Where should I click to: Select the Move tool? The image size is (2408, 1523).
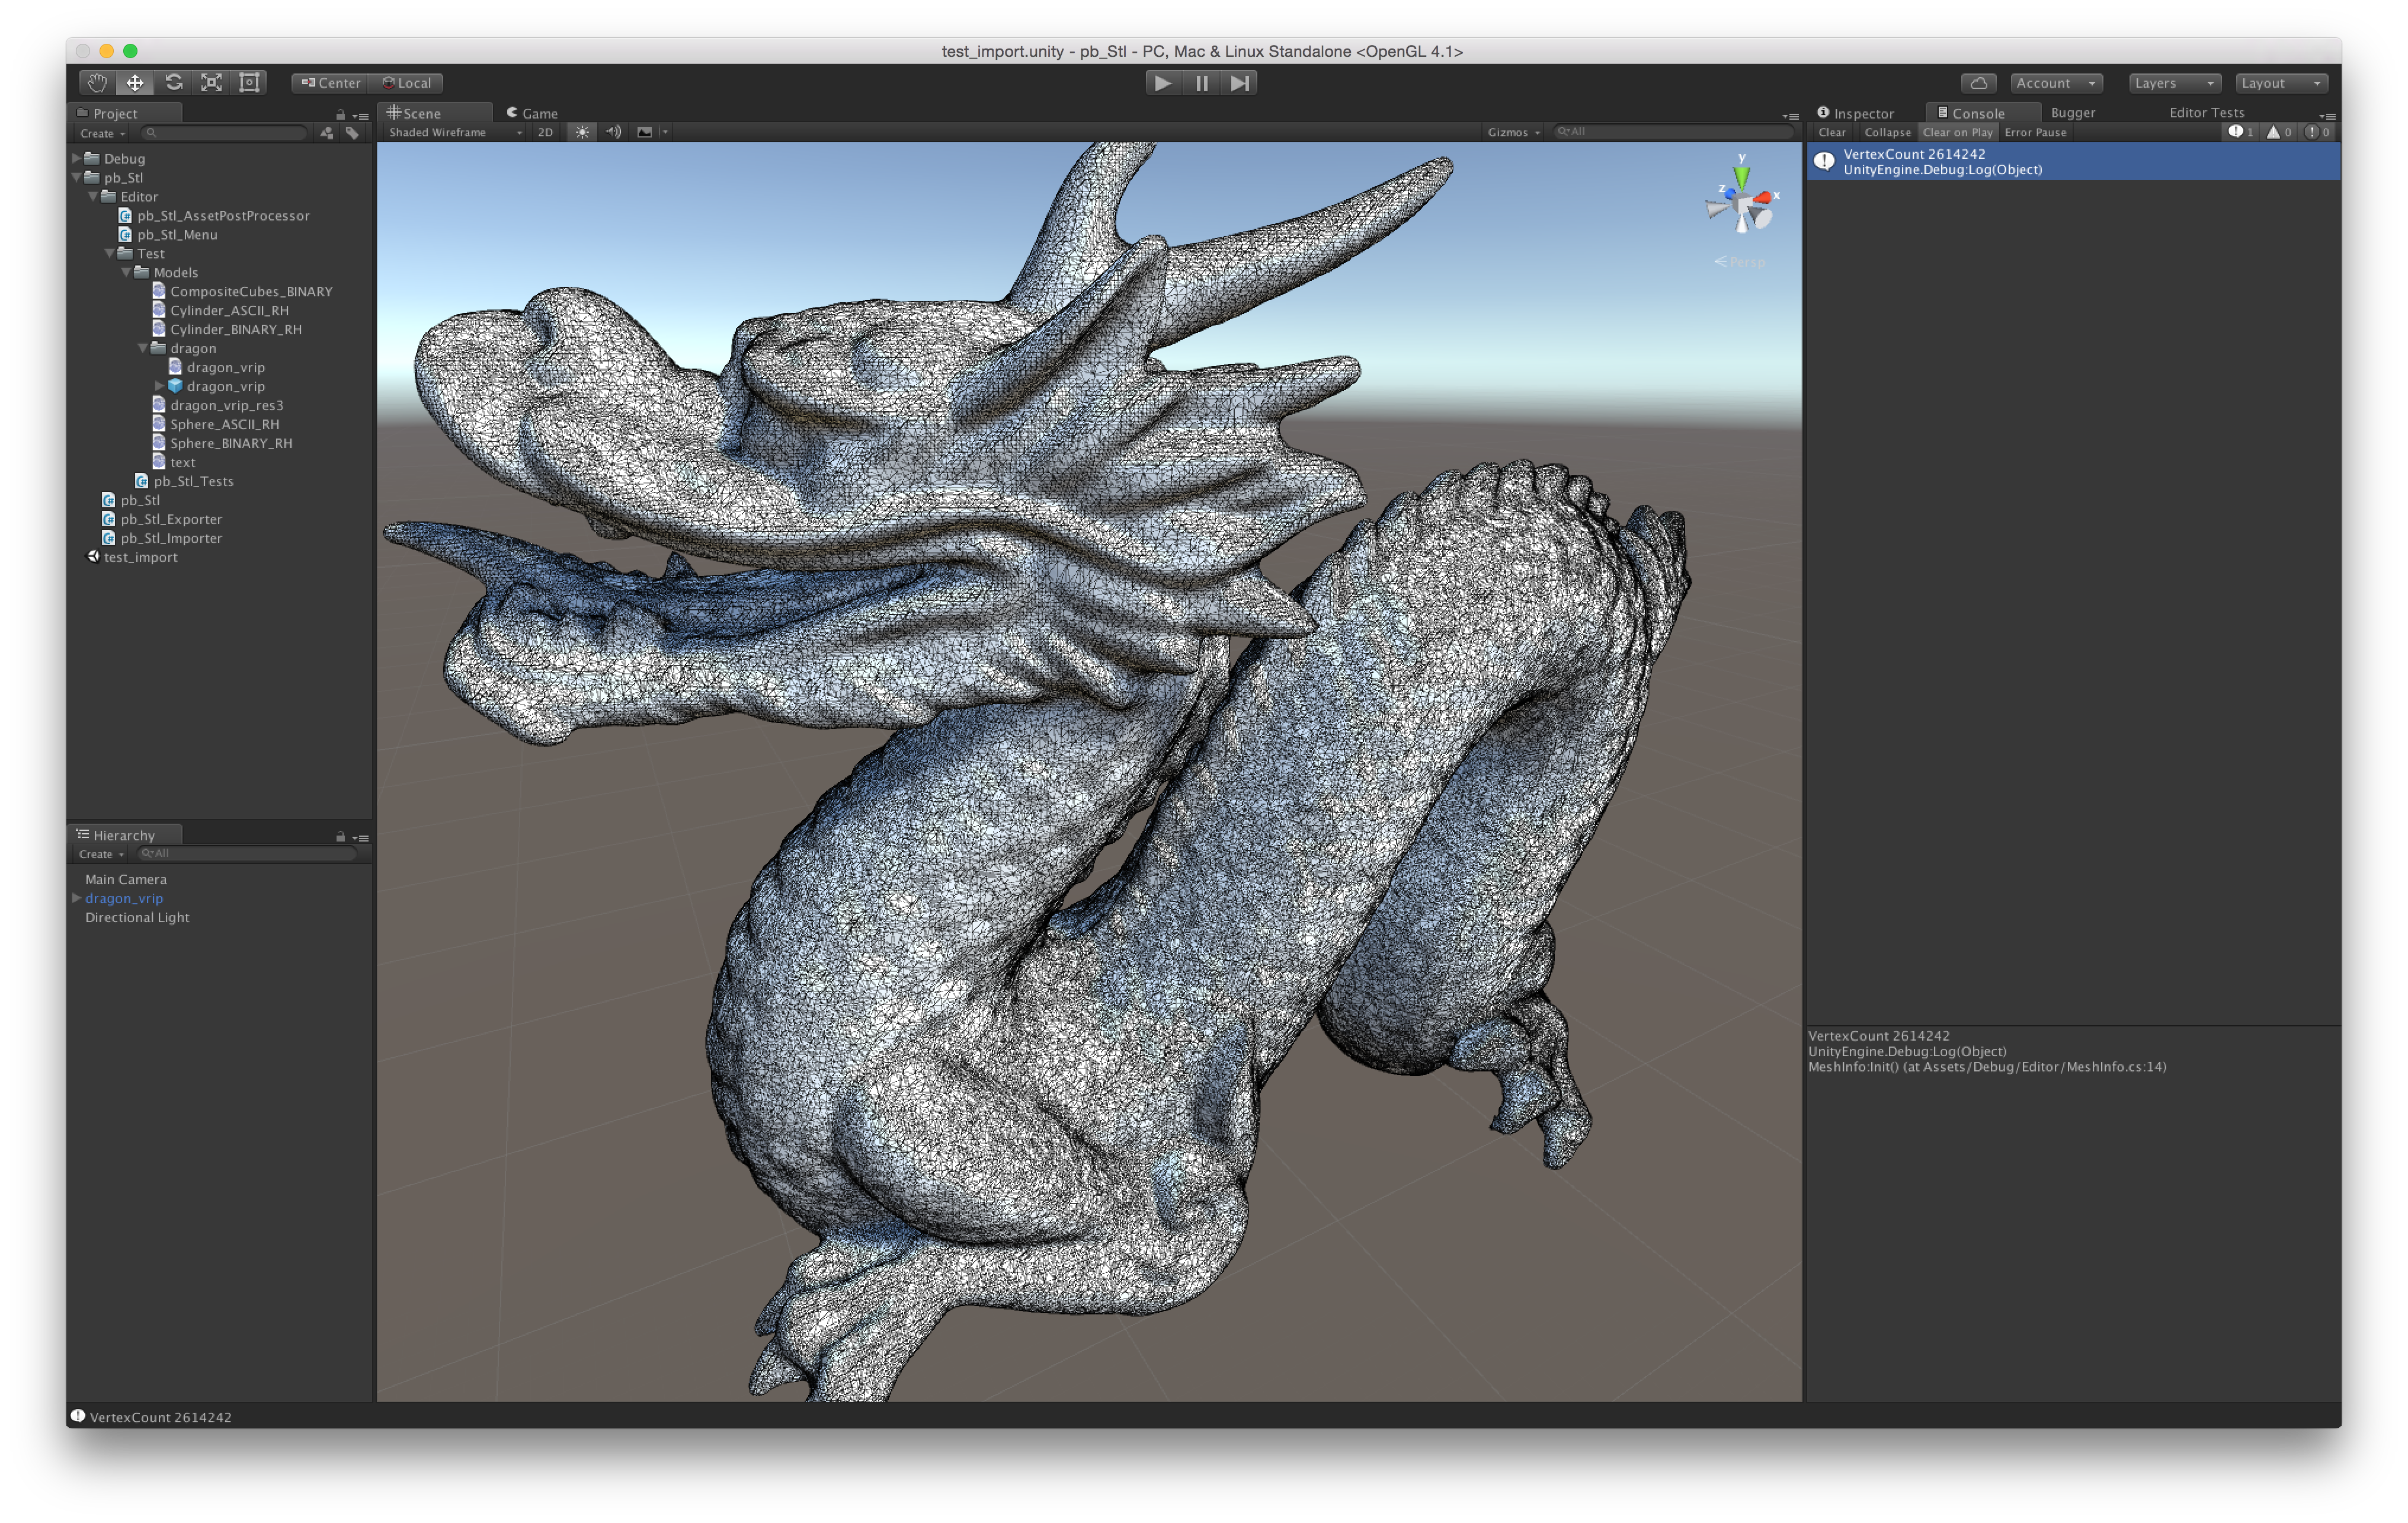point(135,83)
